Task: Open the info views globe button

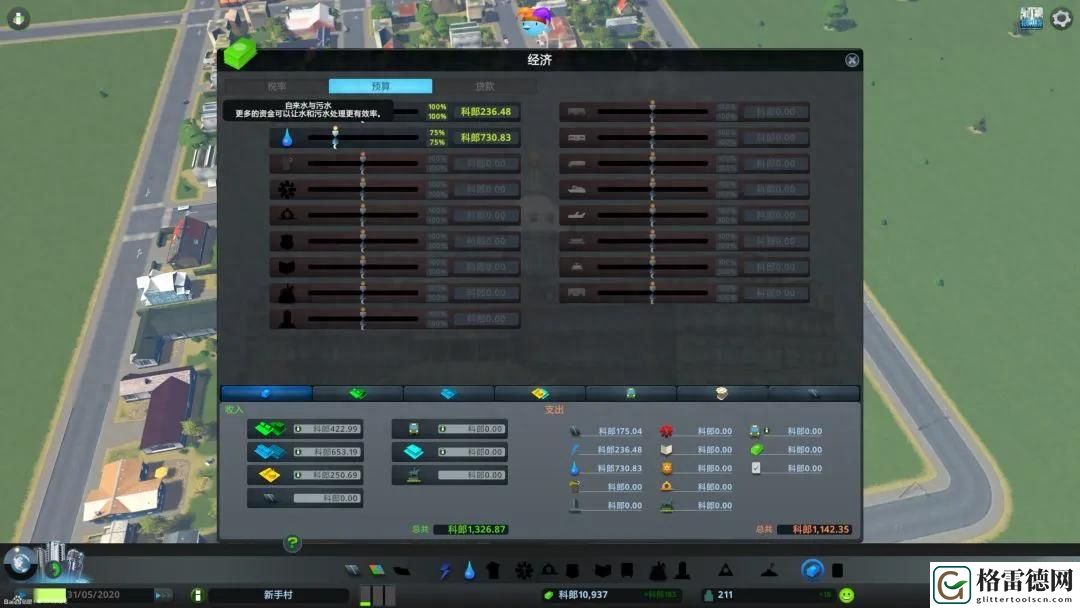Action: tap(20, 563)
